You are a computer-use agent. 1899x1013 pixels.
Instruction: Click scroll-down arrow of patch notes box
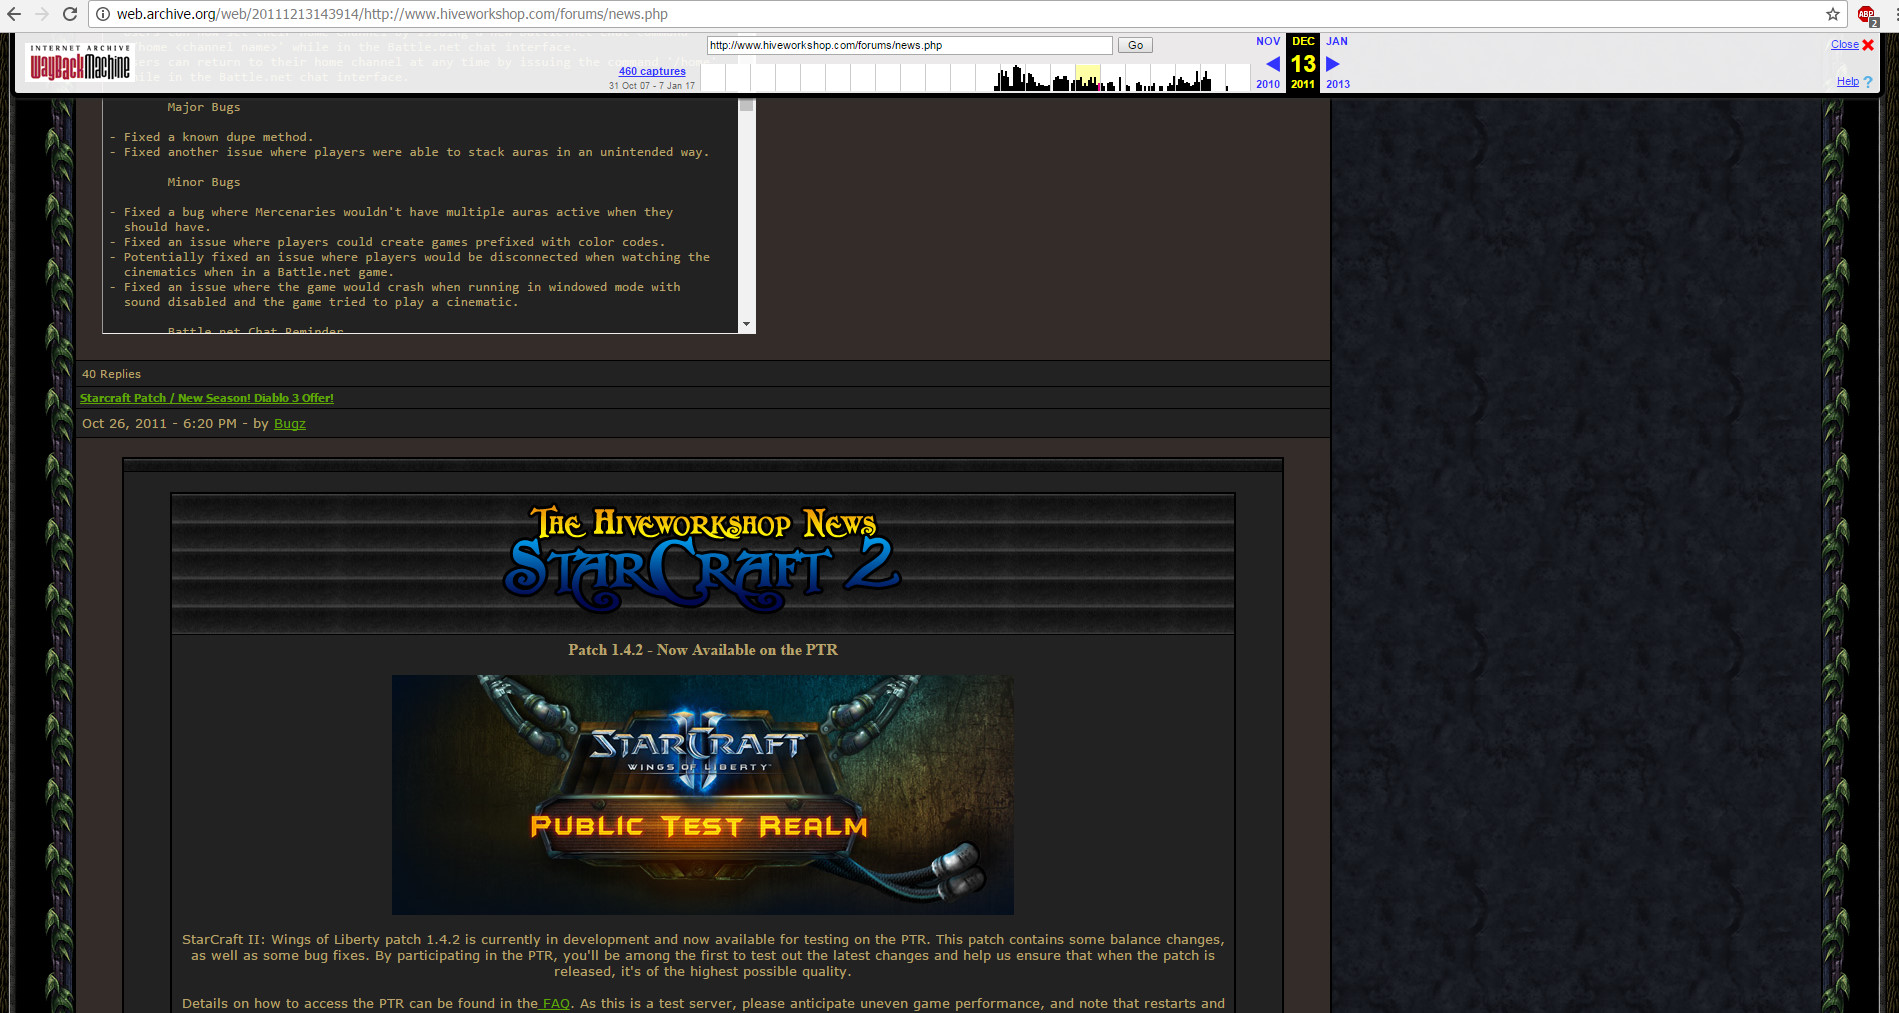click(746, 325)
